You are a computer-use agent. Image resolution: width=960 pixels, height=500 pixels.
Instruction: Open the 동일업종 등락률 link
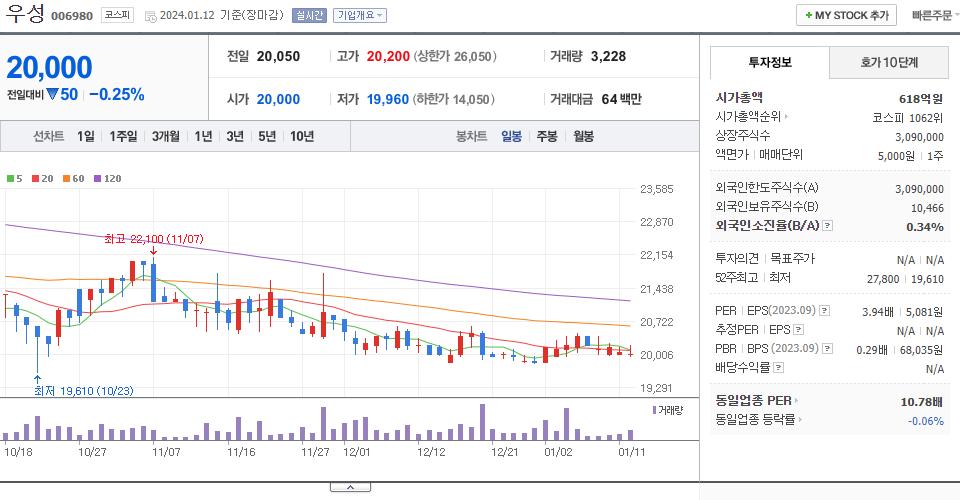[759, 420]
